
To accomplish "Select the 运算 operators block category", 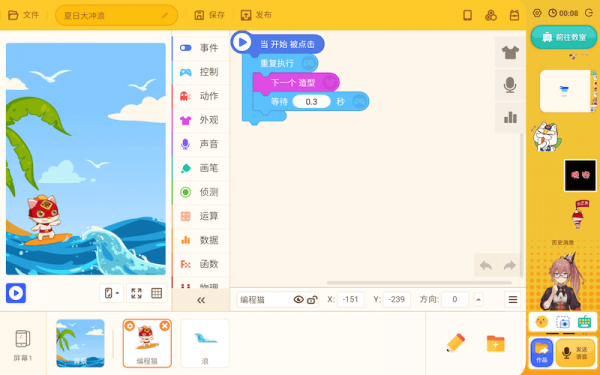I will click(201, 216).
